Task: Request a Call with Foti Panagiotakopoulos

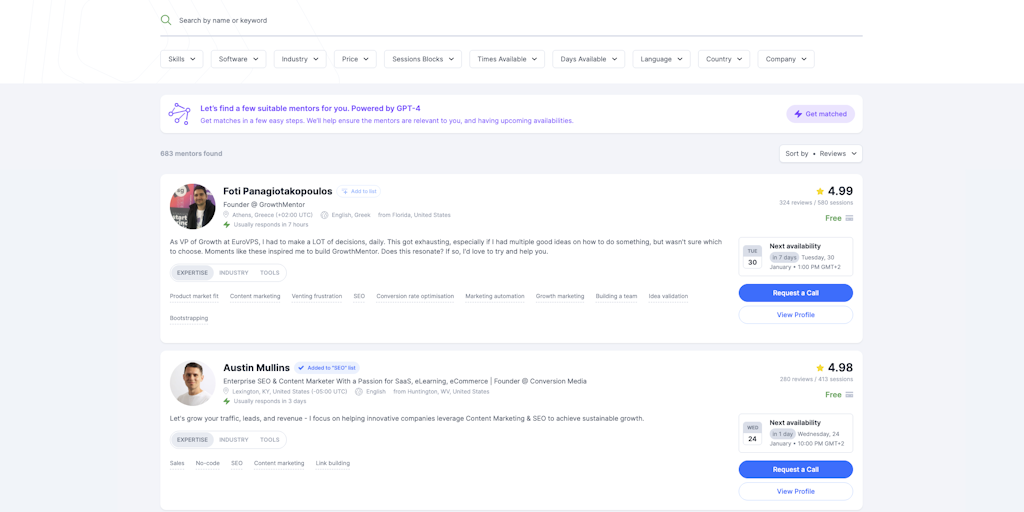Action: pos(795,293)
